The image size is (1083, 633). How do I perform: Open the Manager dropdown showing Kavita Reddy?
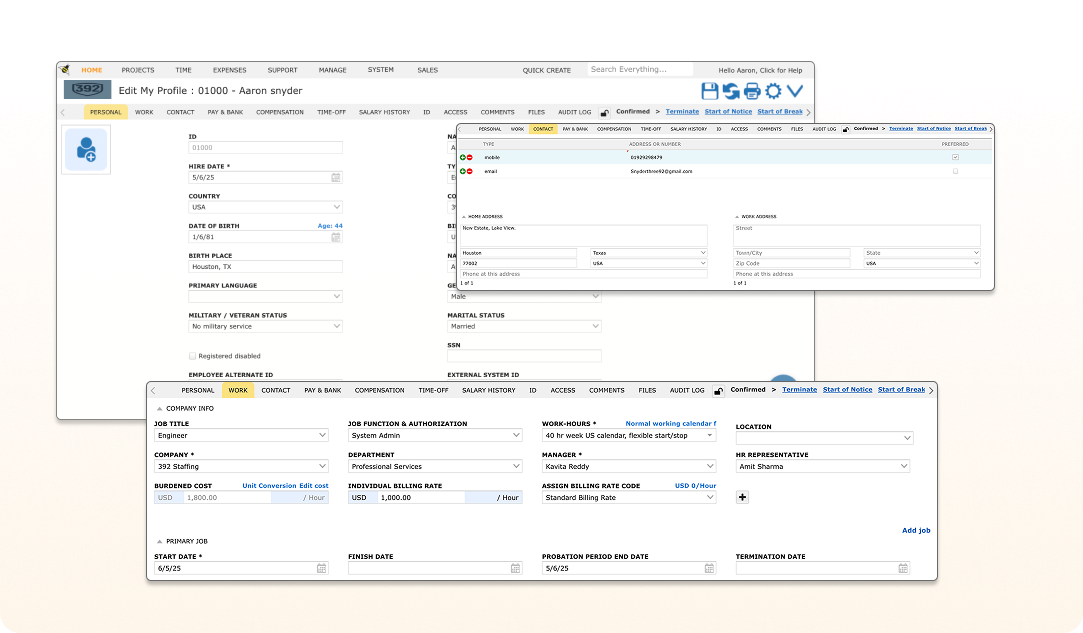(x=629, y=466)
